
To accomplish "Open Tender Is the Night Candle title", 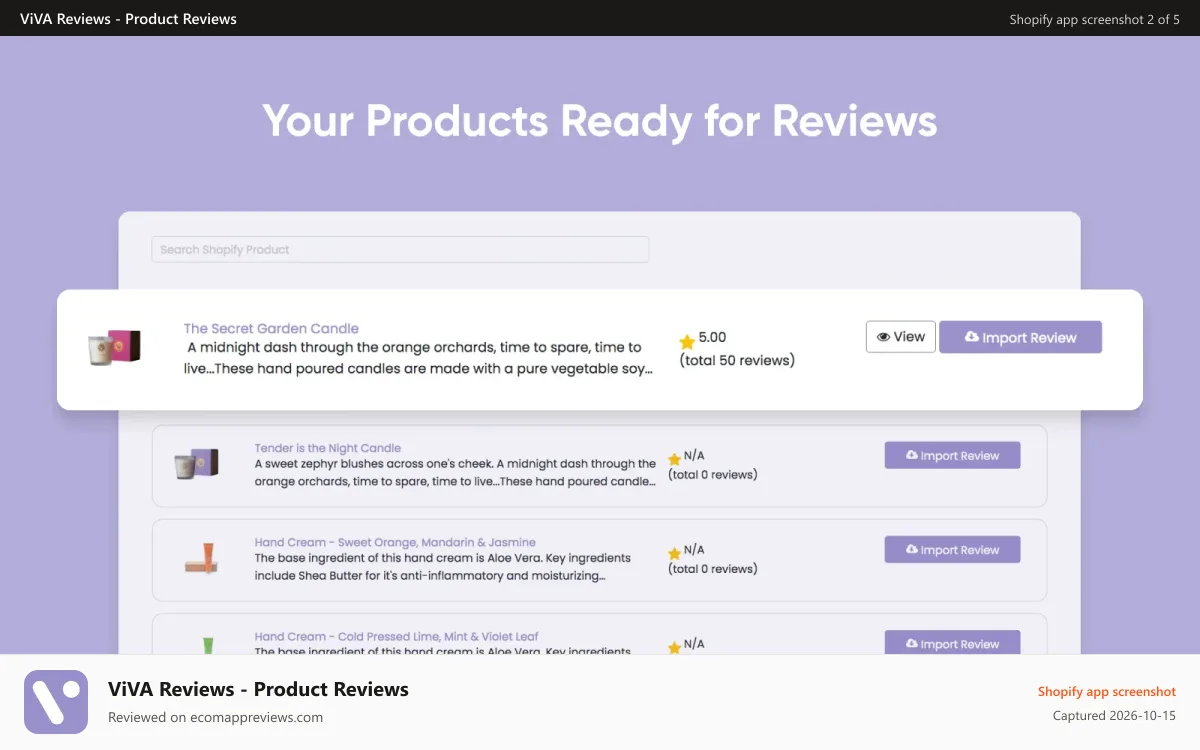I will pyautogui.click(x=328, y=448).
